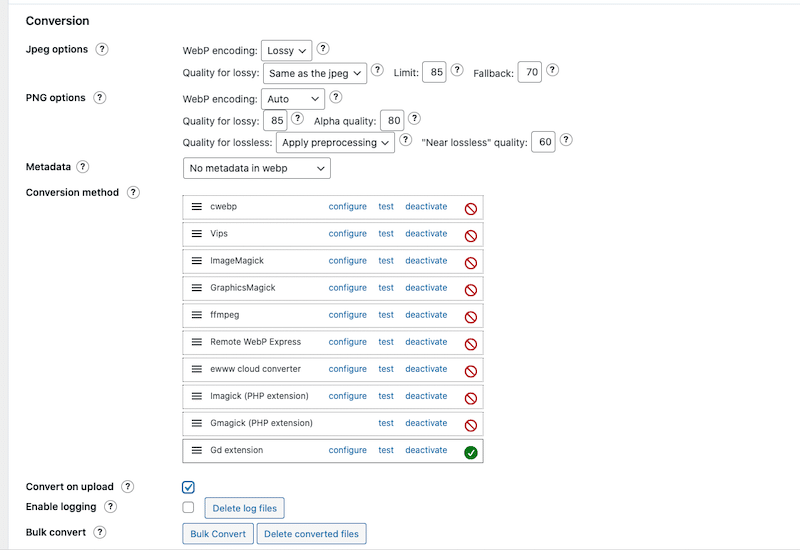
Task: Open help icon next to Fallback field
Action: (553, 70)
